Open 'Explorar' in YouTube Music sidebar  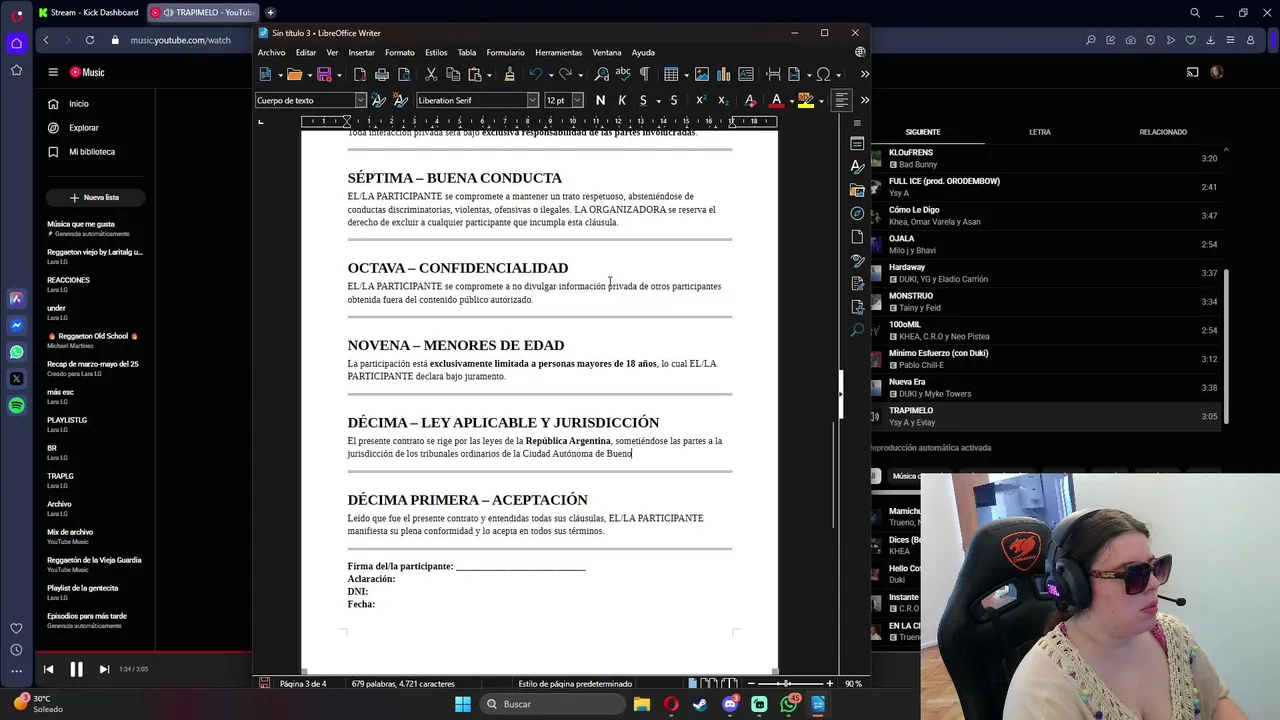75,128
